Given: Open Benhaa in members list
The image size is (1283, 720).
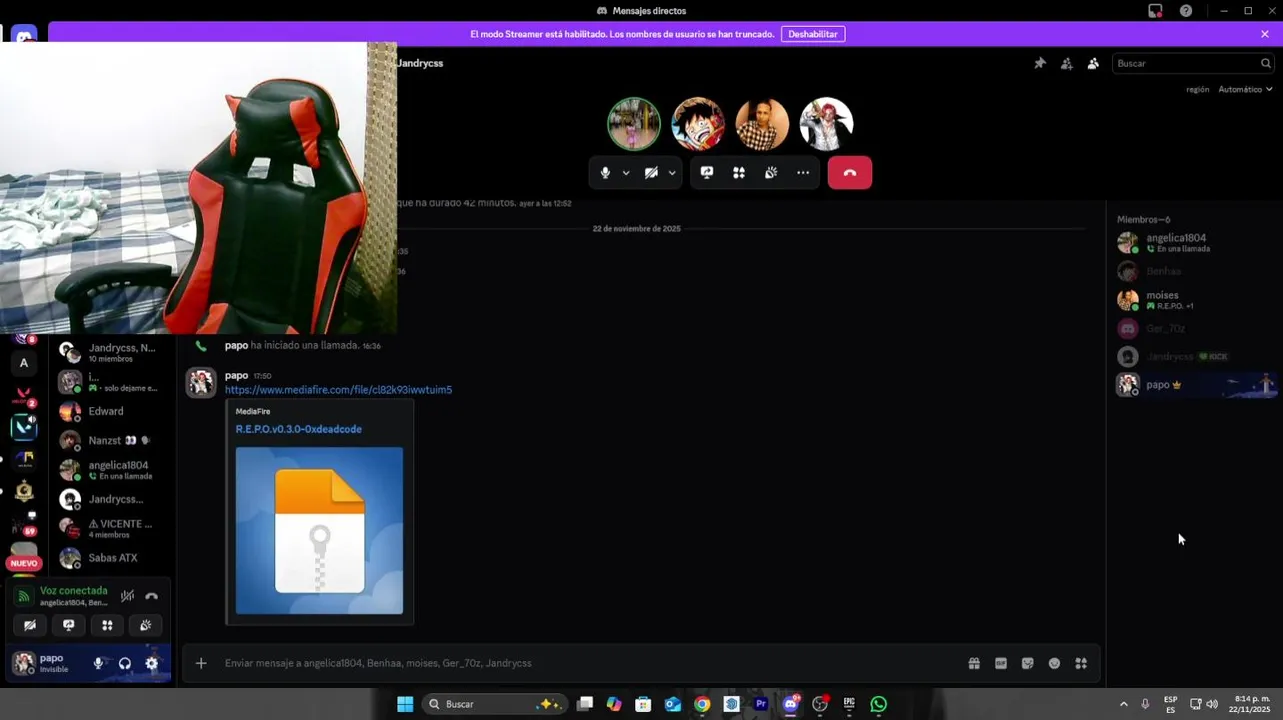Looking at the screenshot, I should [x=1196, y=271].
